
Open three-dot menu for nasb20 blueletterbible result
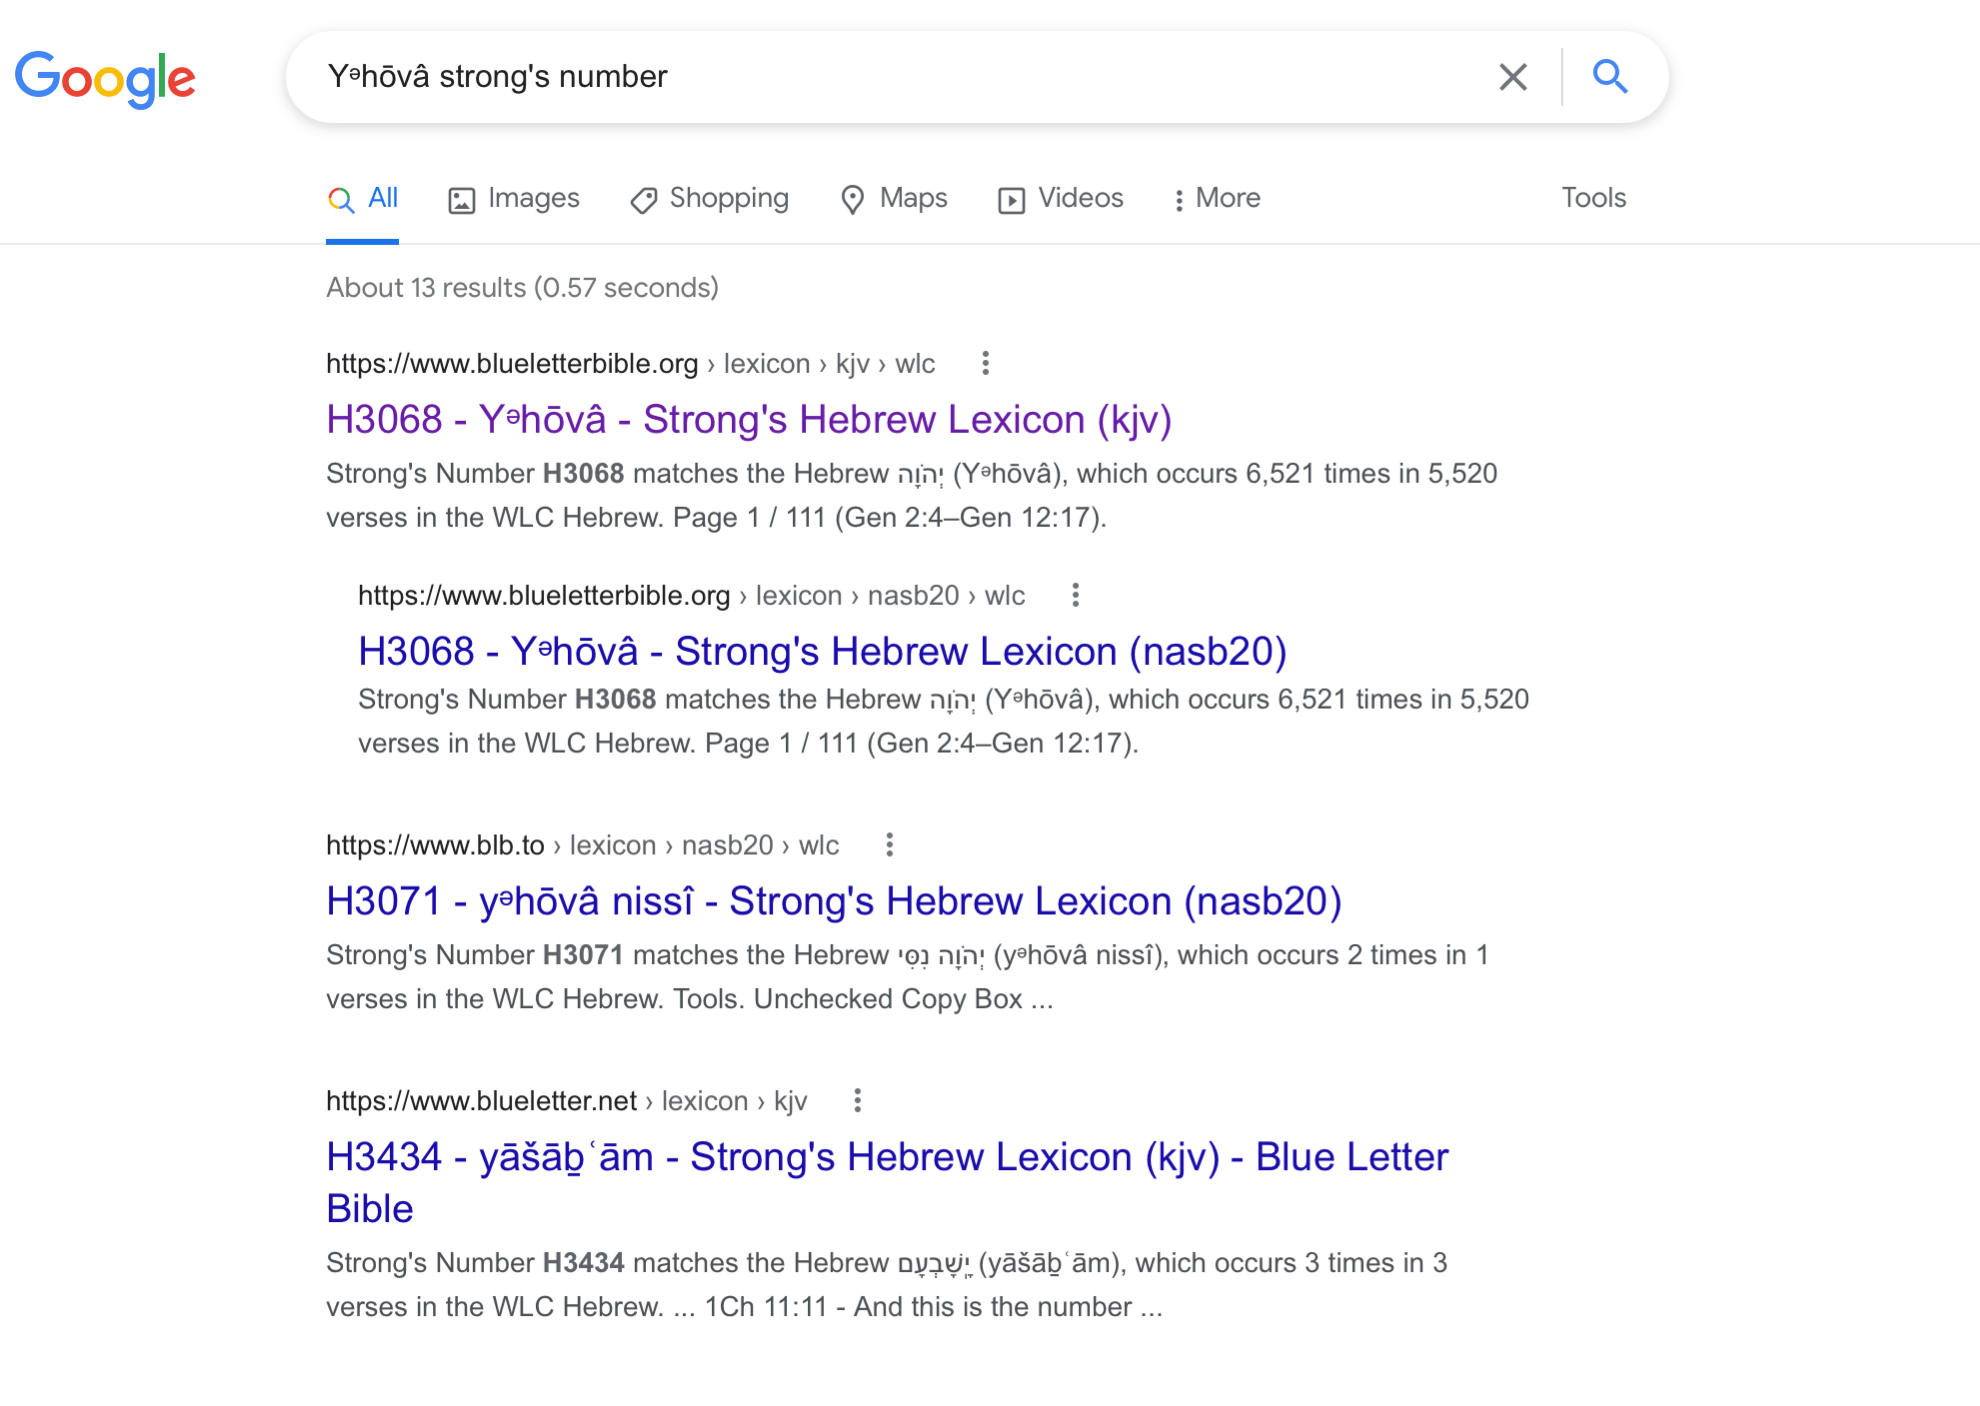[x=1075, y=595]
